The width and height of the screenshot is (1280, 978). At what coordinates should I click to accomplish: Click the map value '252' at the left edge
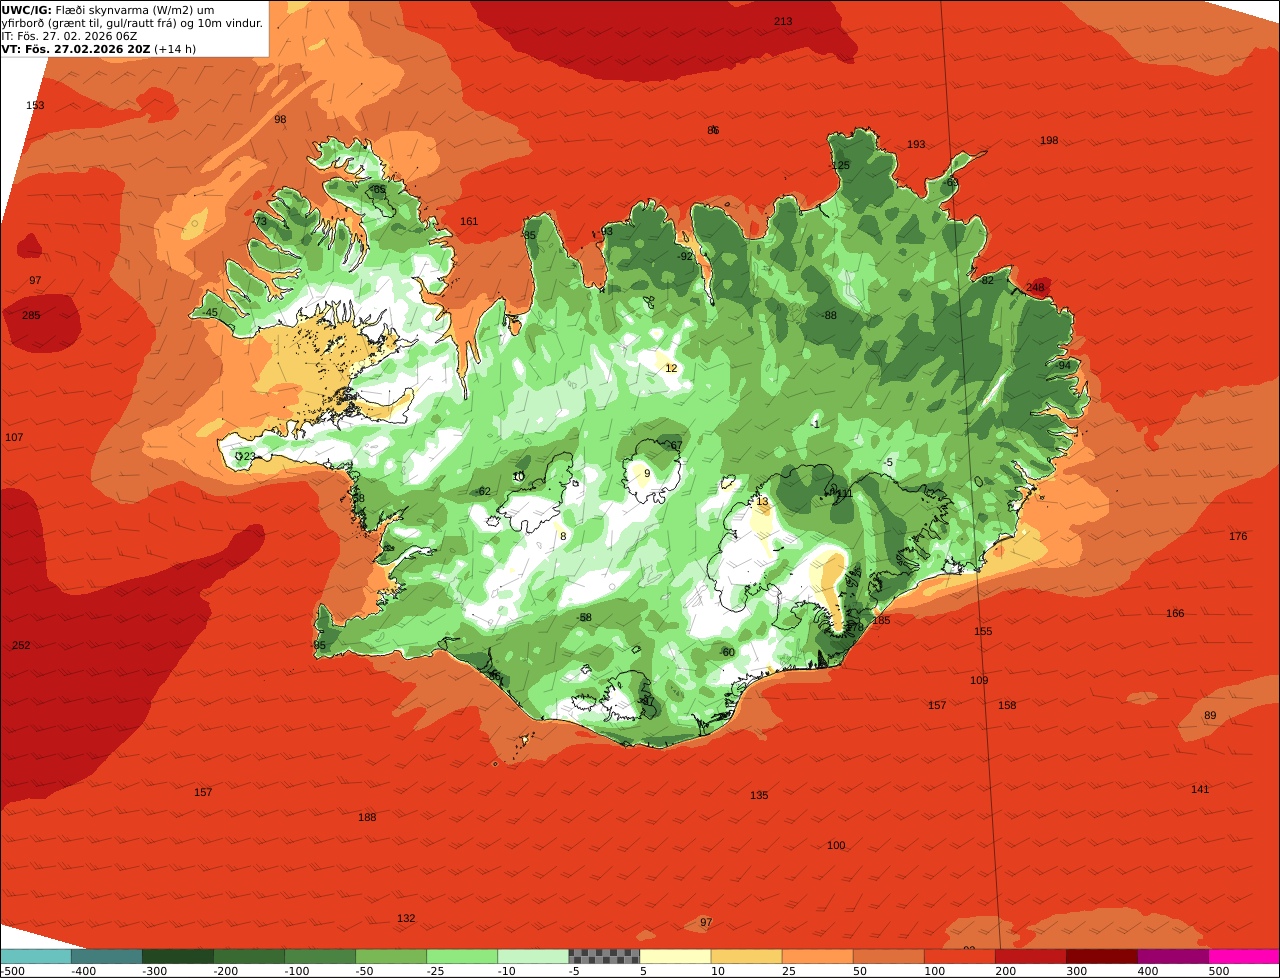(21, 645)
